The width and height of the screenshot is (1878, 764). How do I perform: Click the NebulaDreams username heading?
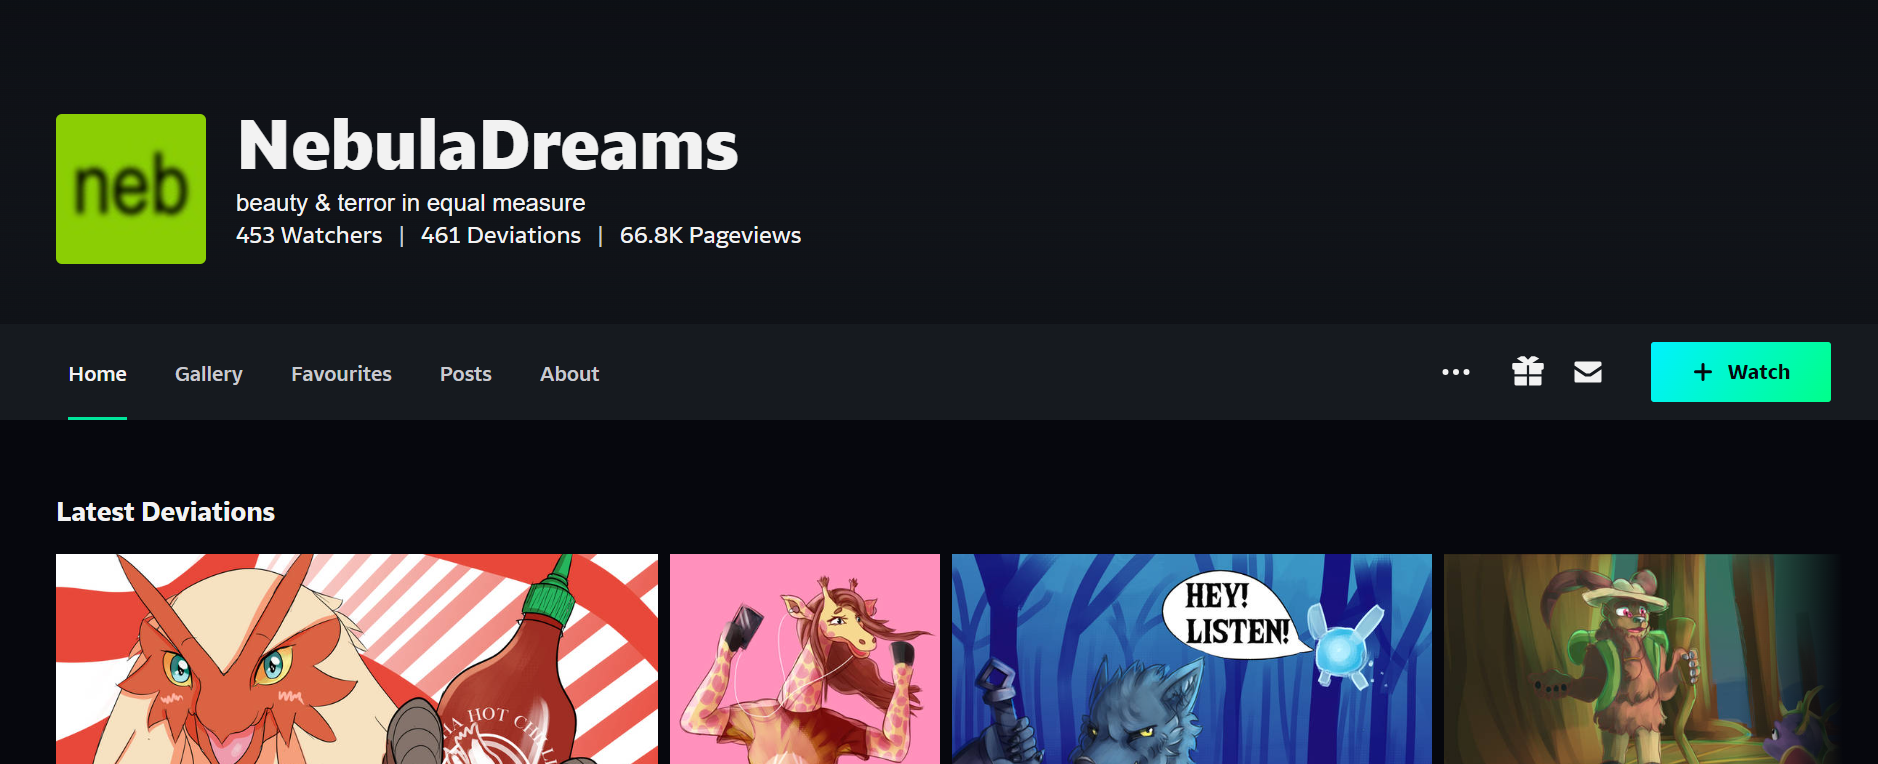(x=488, y=146)
